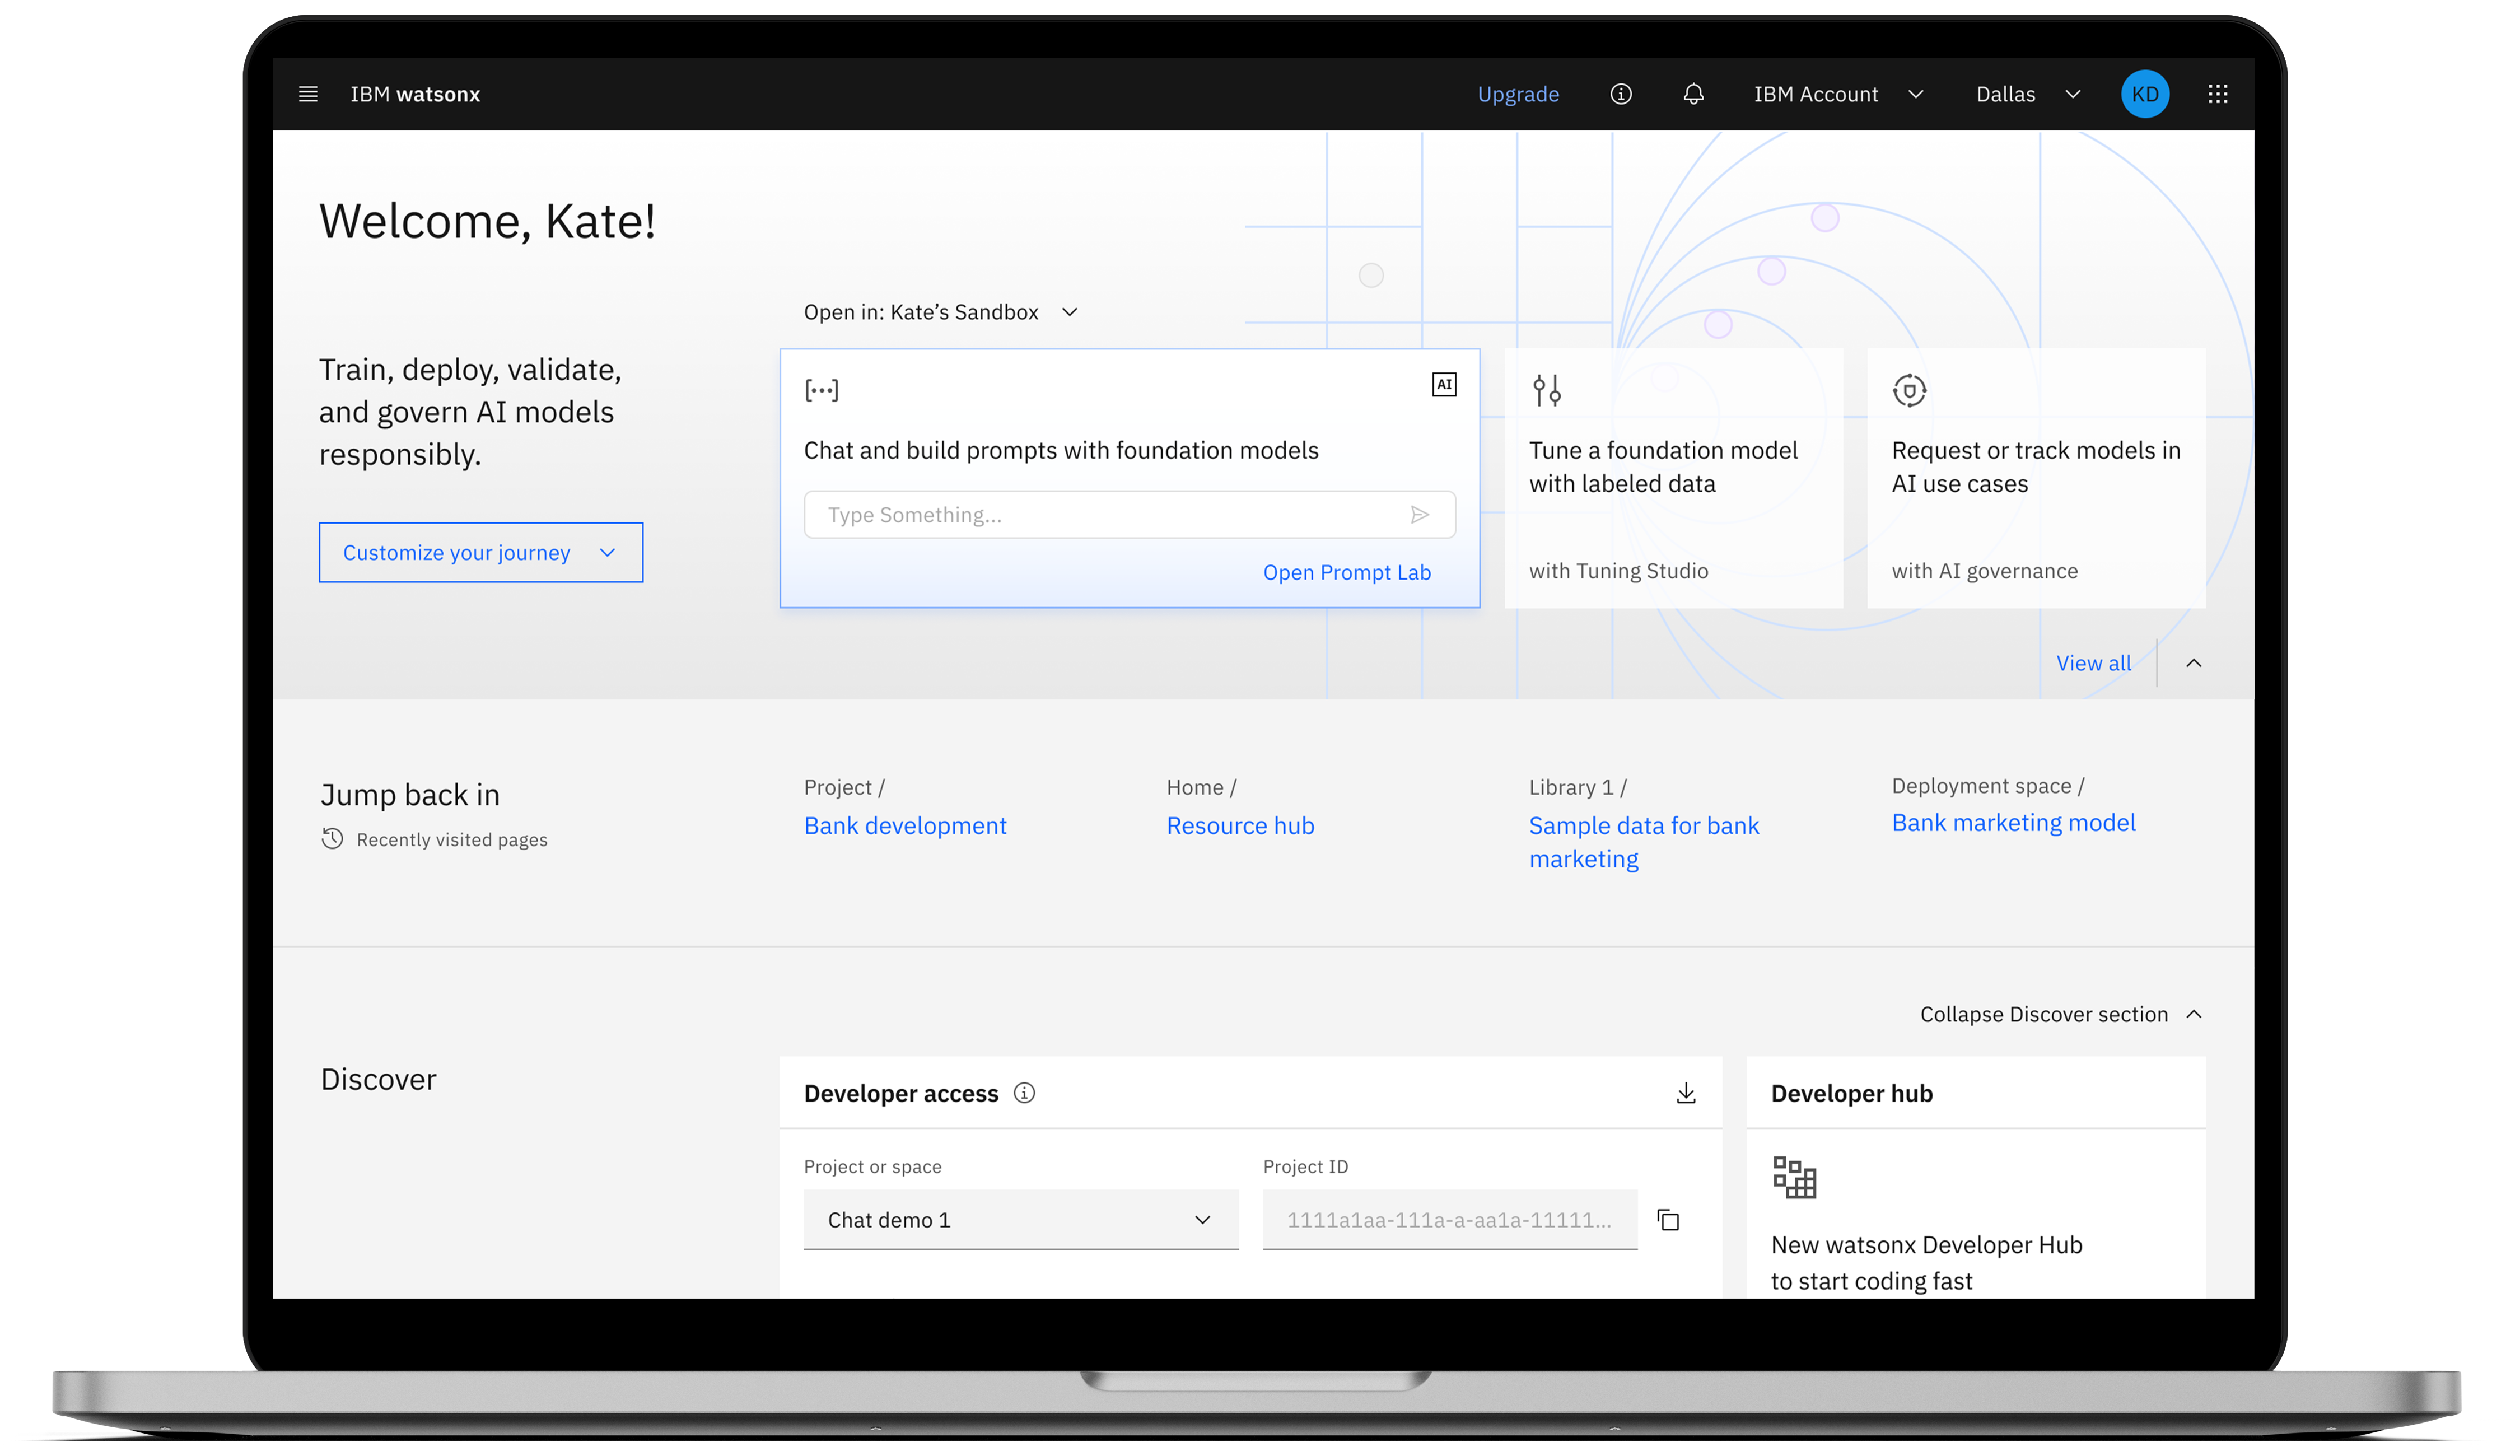
Task: Open the hamburger navigation menu
Action: point(308,94)
